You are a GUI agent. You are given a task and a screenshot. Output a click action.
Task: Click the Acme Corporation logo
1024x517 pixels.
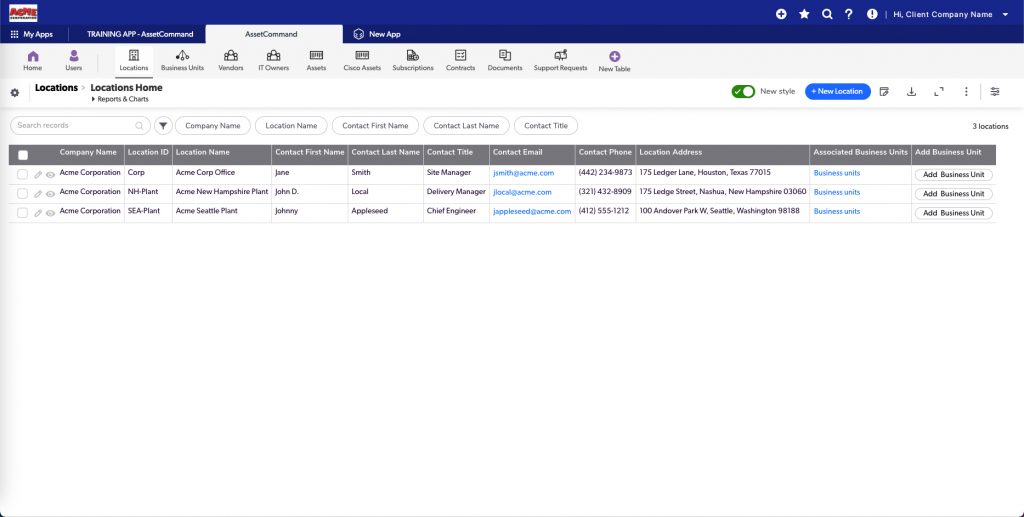pos(23,13)
